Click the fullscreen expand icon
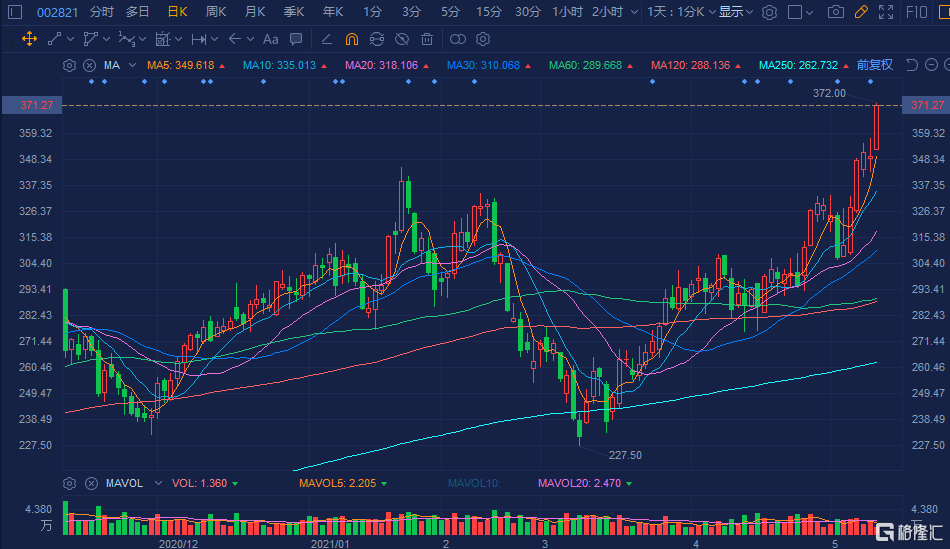 click(x=885, y=12)
